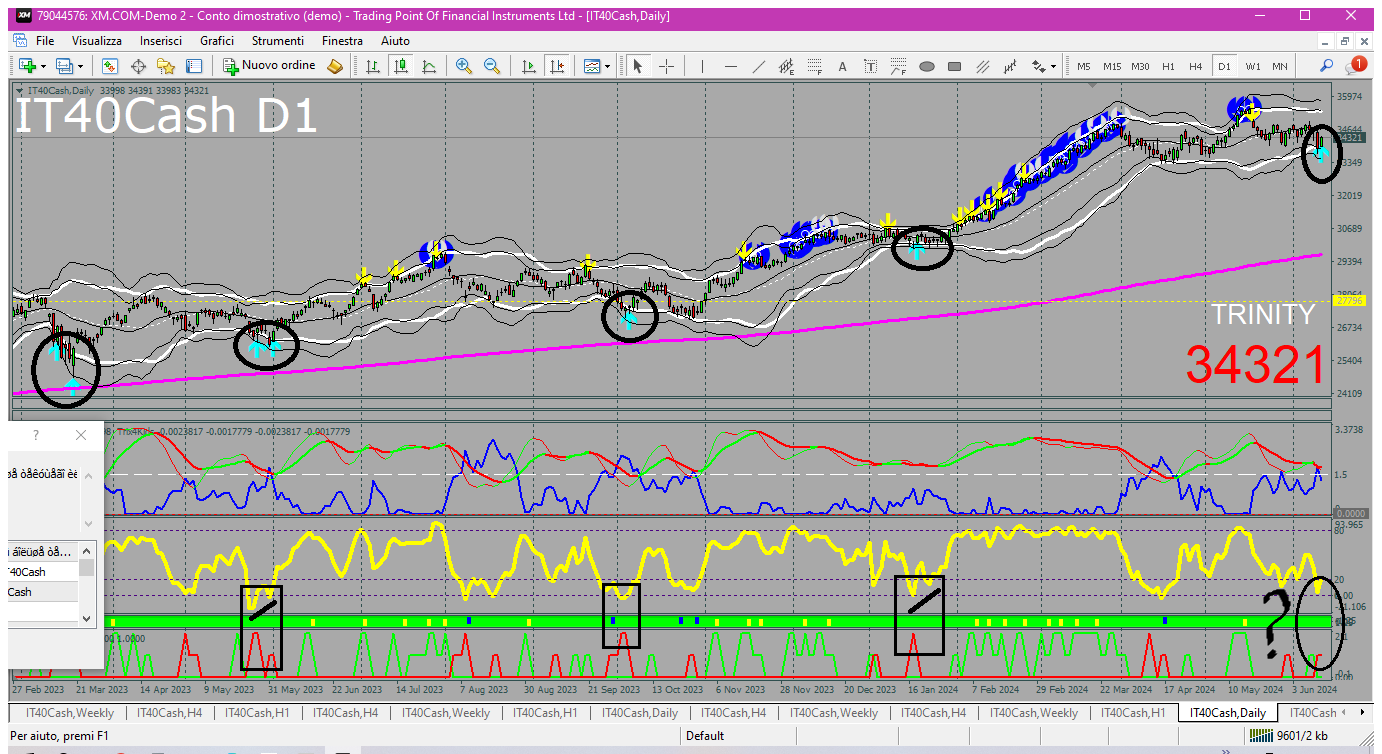Switch chart to bar chart
Viewport: 1382px width, 754px height.
click(x=373, y=66)
